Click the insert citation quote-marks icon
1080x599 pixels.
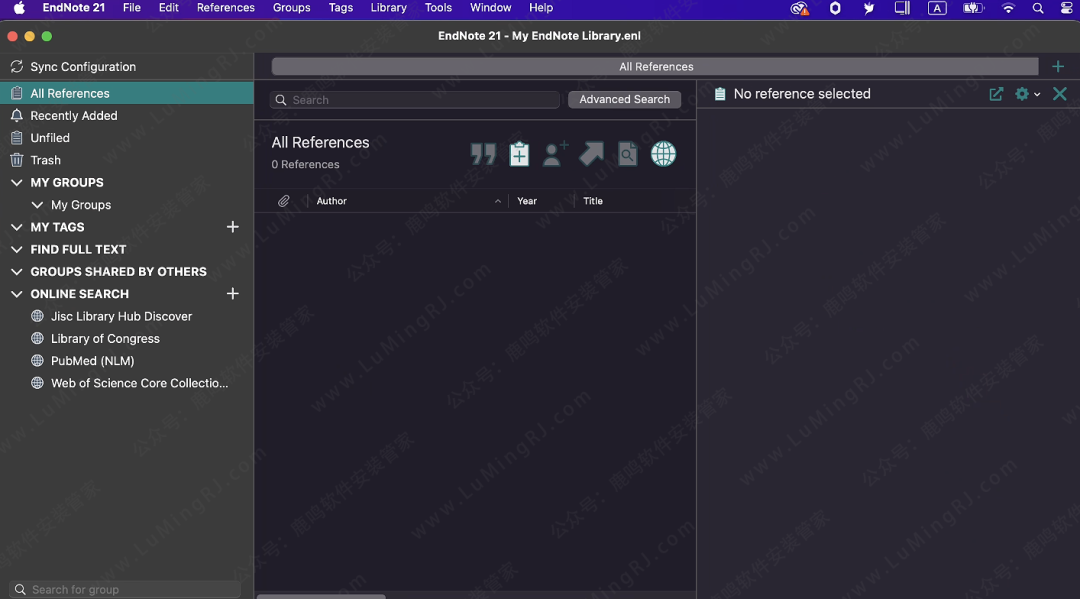(x=483, y=154)
